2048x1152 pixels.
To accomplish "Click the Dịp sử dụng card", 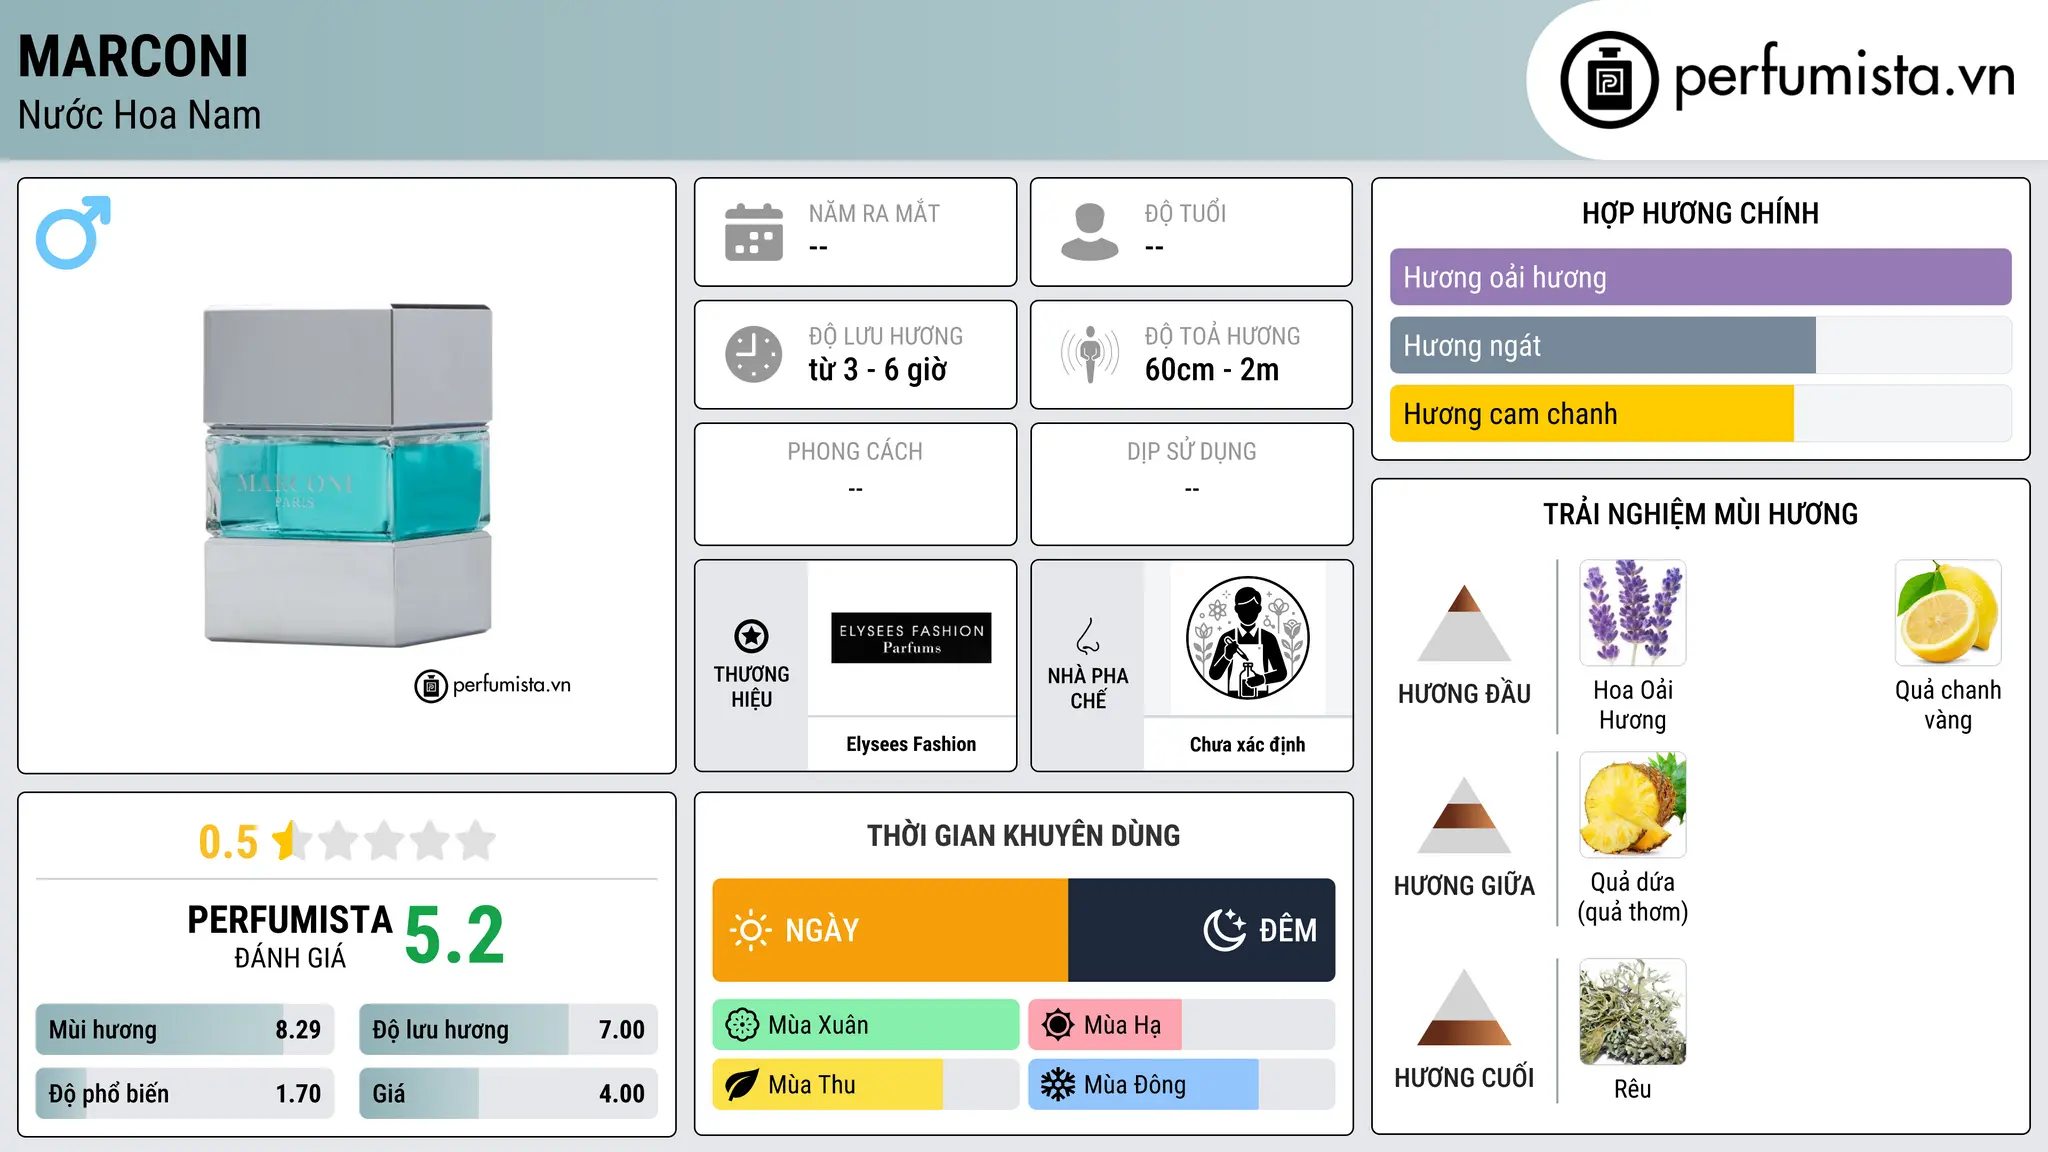I will [x=1191, y=484].
